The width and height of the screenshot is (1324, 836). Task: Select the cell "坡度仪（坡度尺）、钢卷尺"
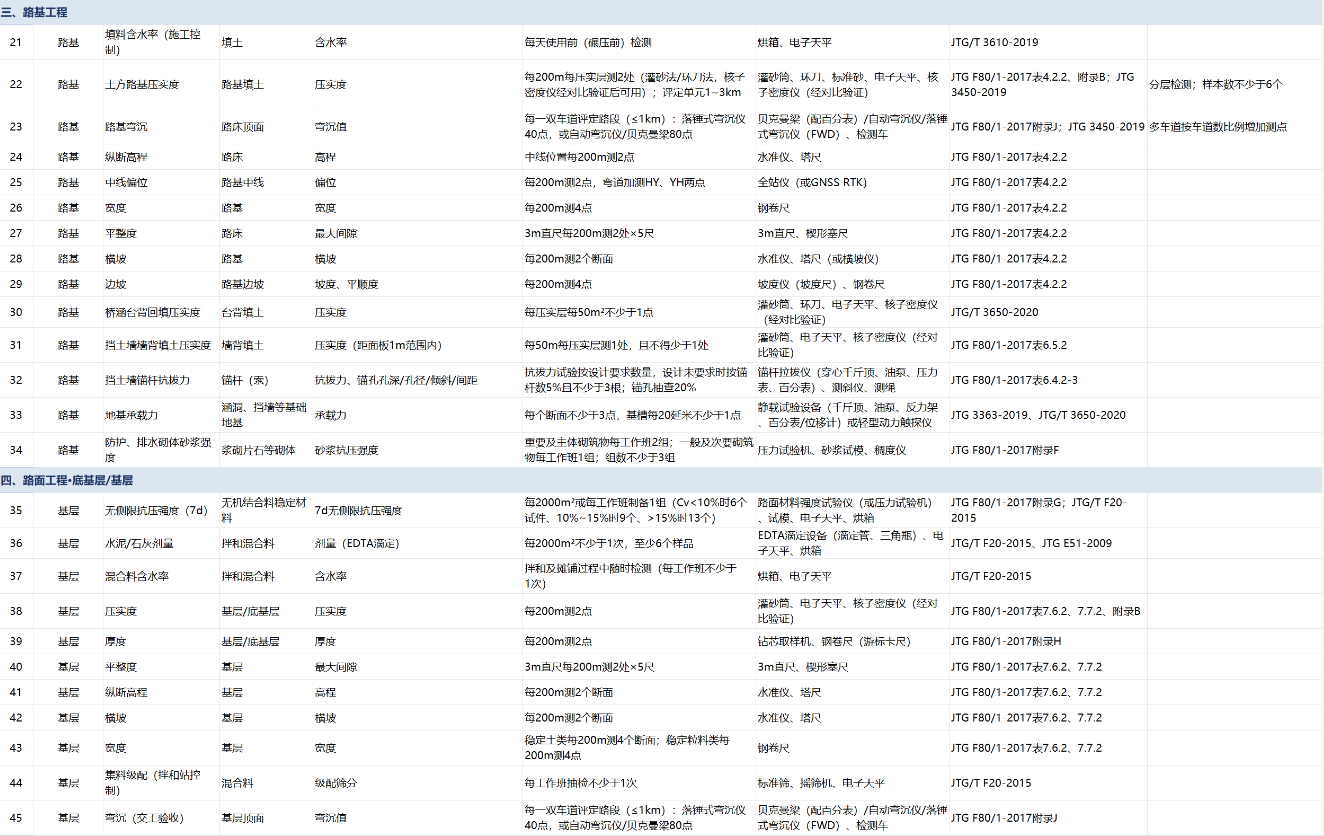(821, 285)
